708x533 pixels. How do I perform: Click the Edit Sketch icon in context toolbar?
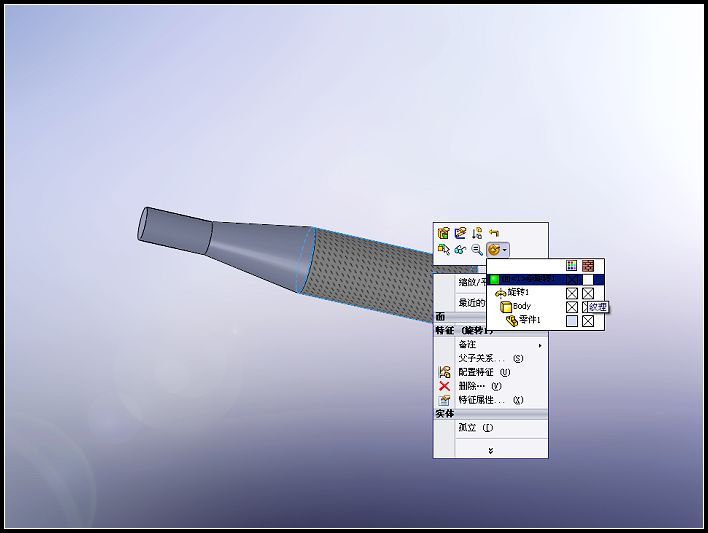[460, 233]
